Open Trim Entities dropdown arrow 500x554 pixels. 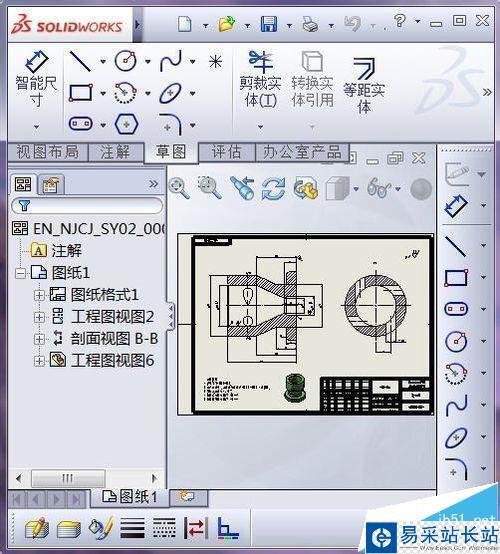point(260,126)
